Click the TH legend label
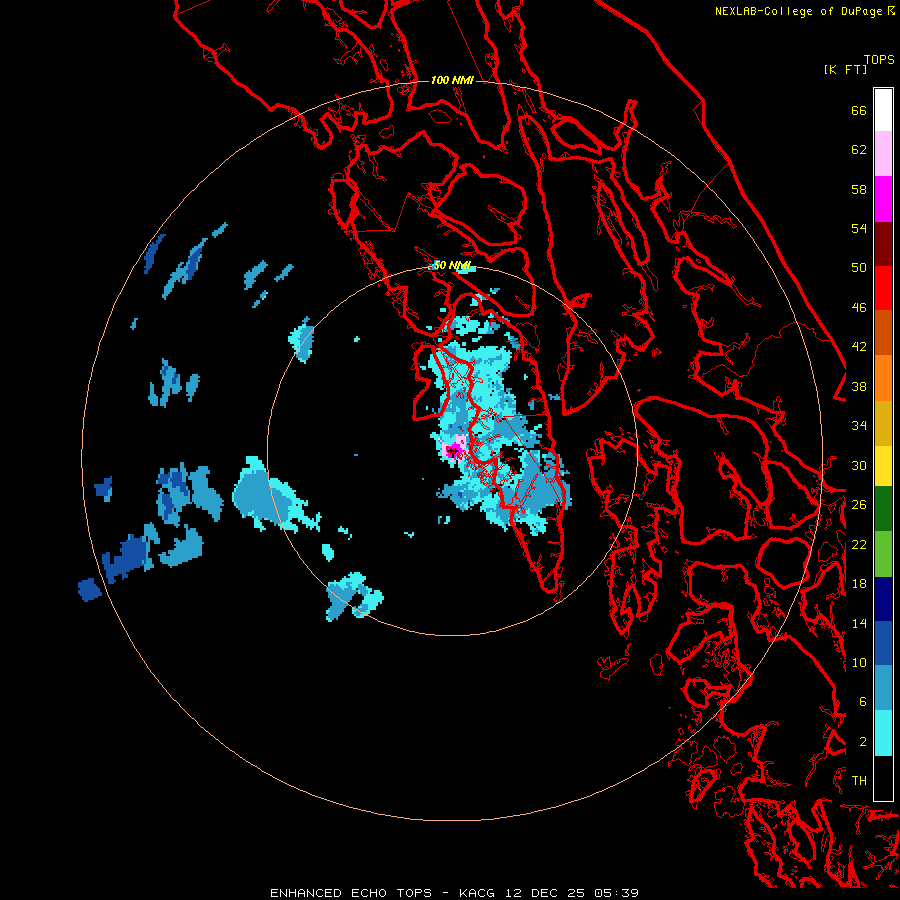This screenshot has width=900, height=900. tap(859, 781)
